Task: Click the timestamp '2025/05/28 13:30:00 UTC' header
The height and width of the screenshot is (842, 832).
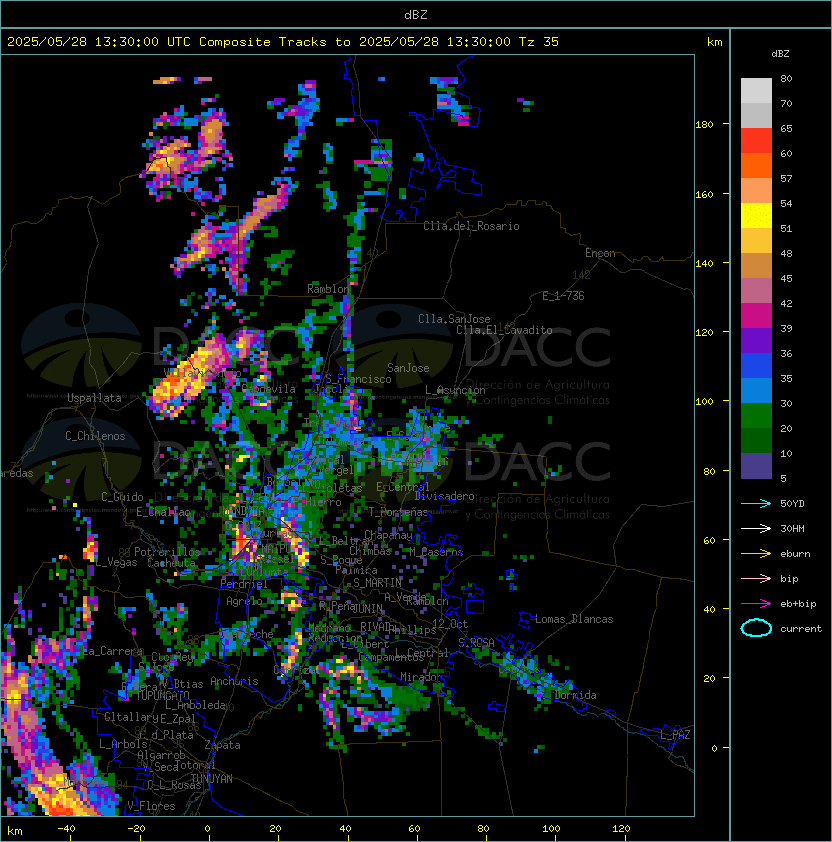Action: point(99,42)
